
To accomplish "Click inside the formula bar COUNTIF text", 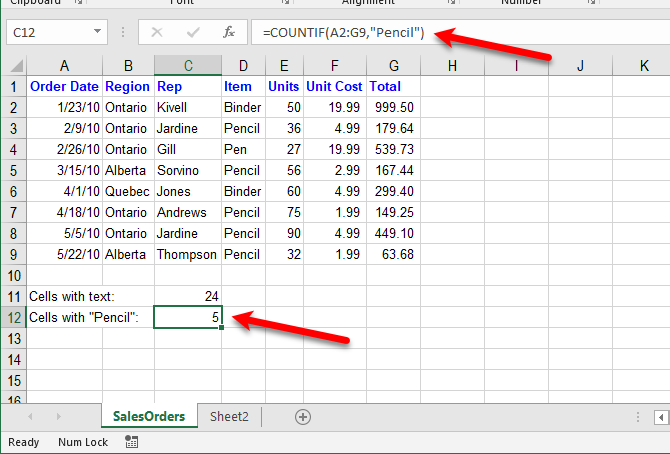I will coord(342,33).
